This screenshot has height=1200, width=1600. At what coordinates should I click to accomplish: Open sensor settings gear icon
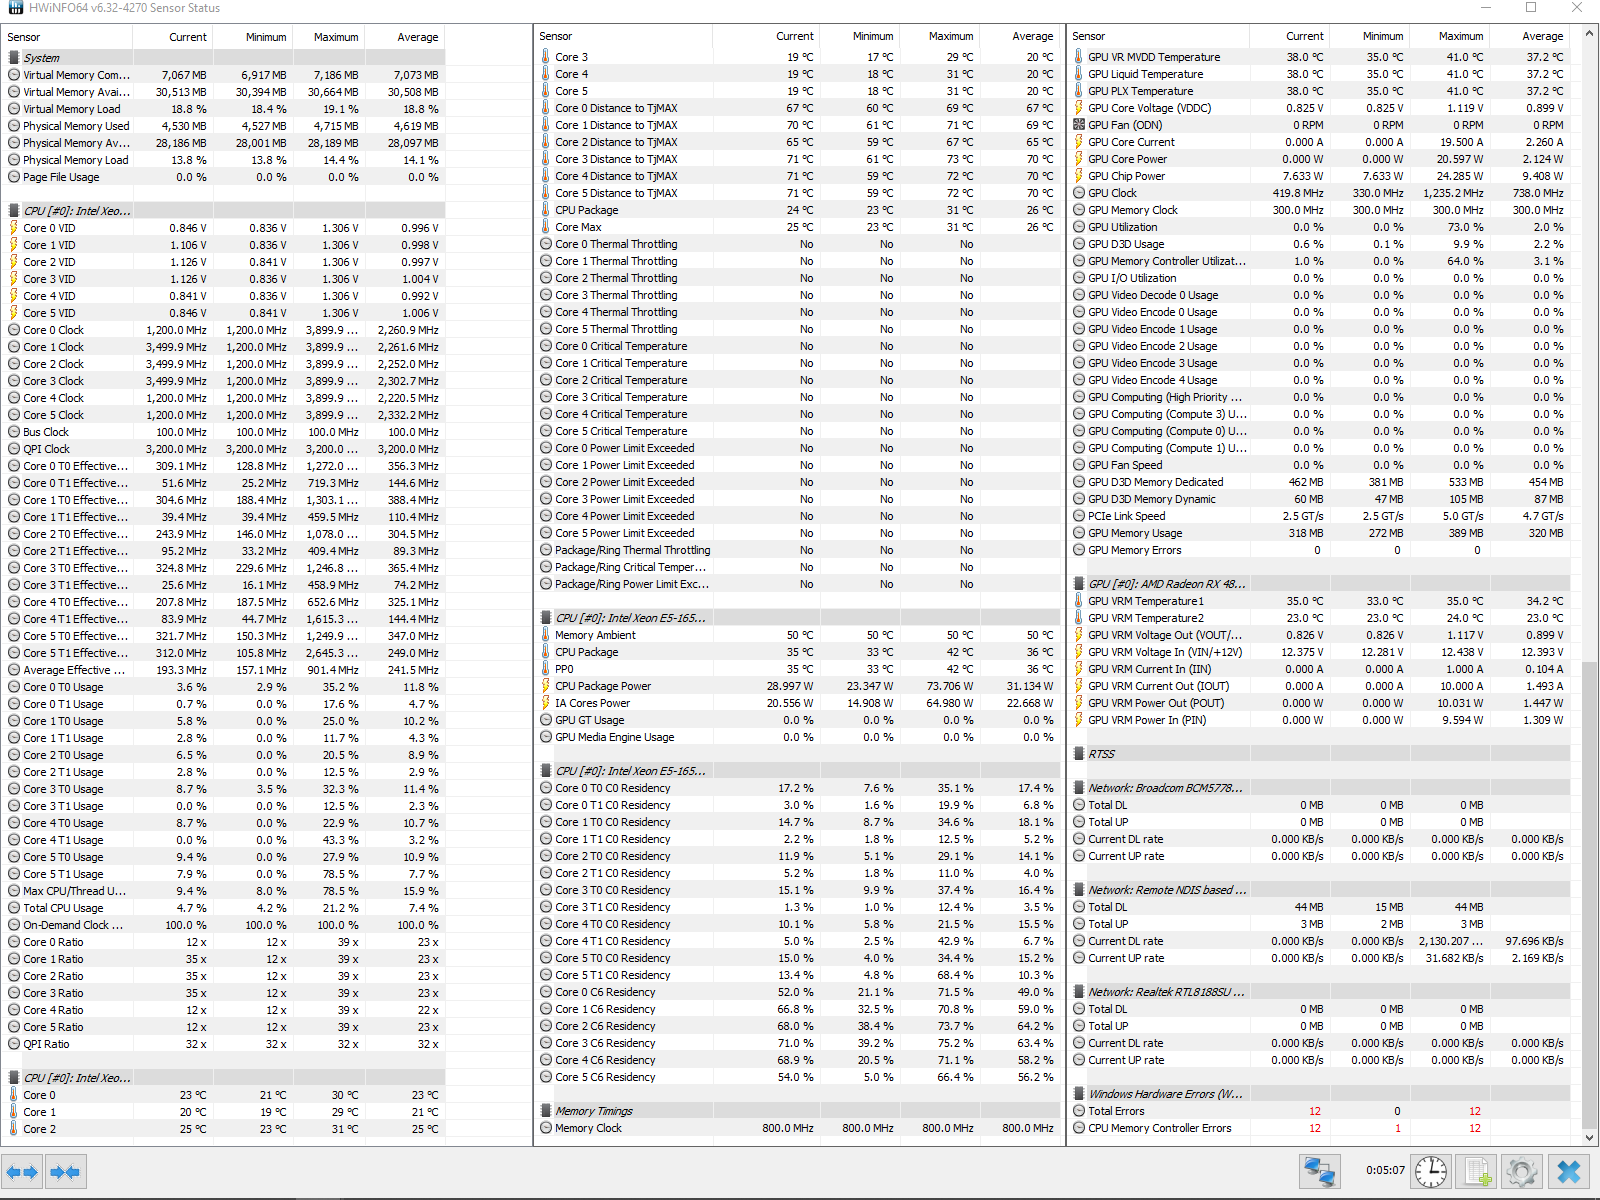(1522, 1171)
